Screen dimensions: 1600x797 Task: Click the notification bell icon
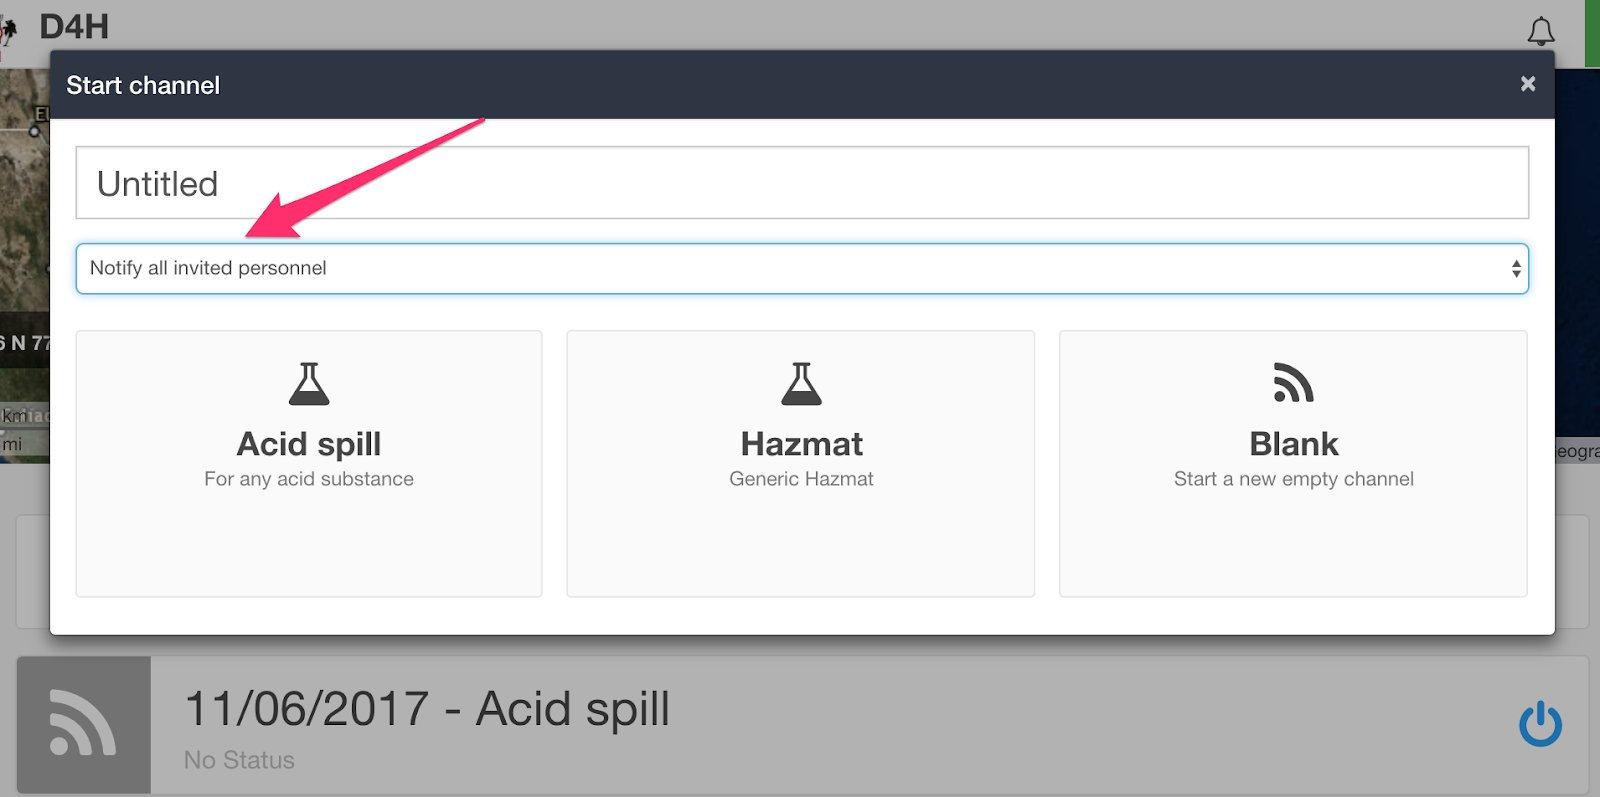[x=1541, y=31]
